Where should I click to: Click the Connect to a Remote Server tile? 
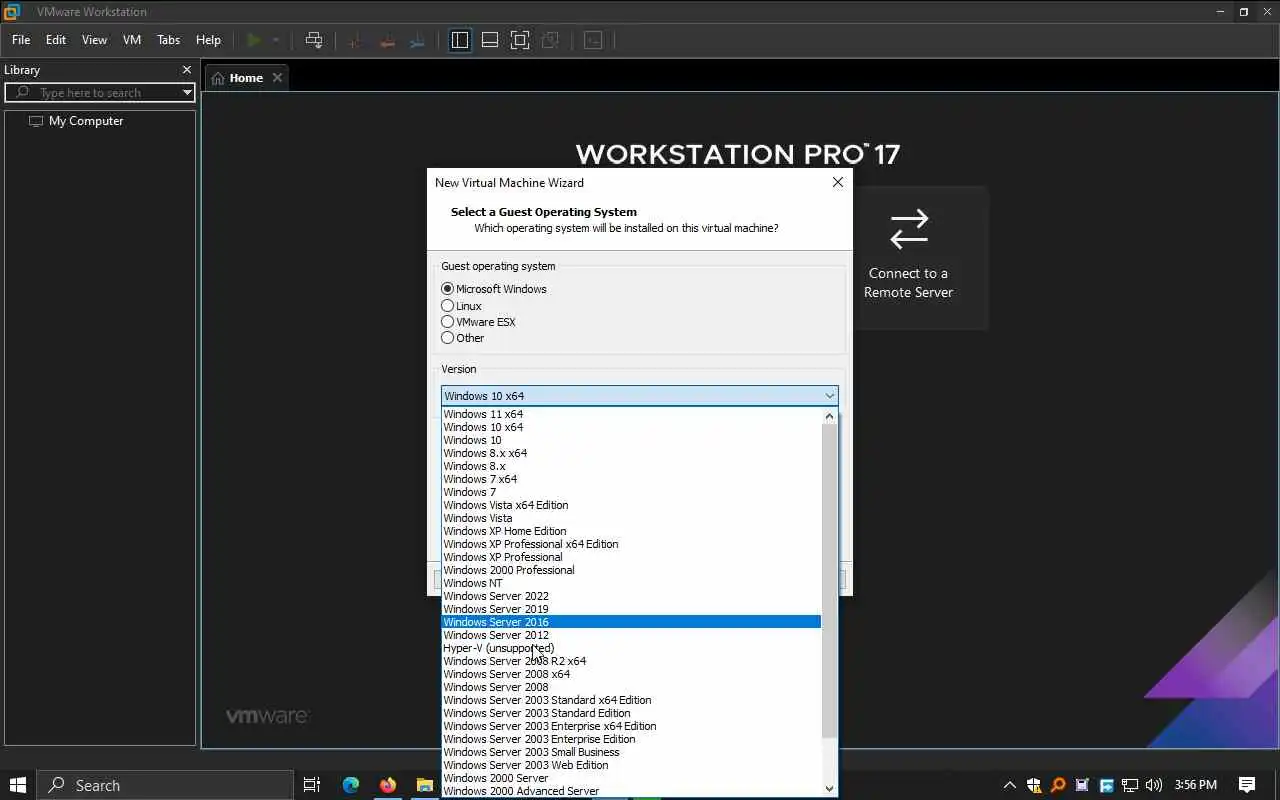[909, 257]
